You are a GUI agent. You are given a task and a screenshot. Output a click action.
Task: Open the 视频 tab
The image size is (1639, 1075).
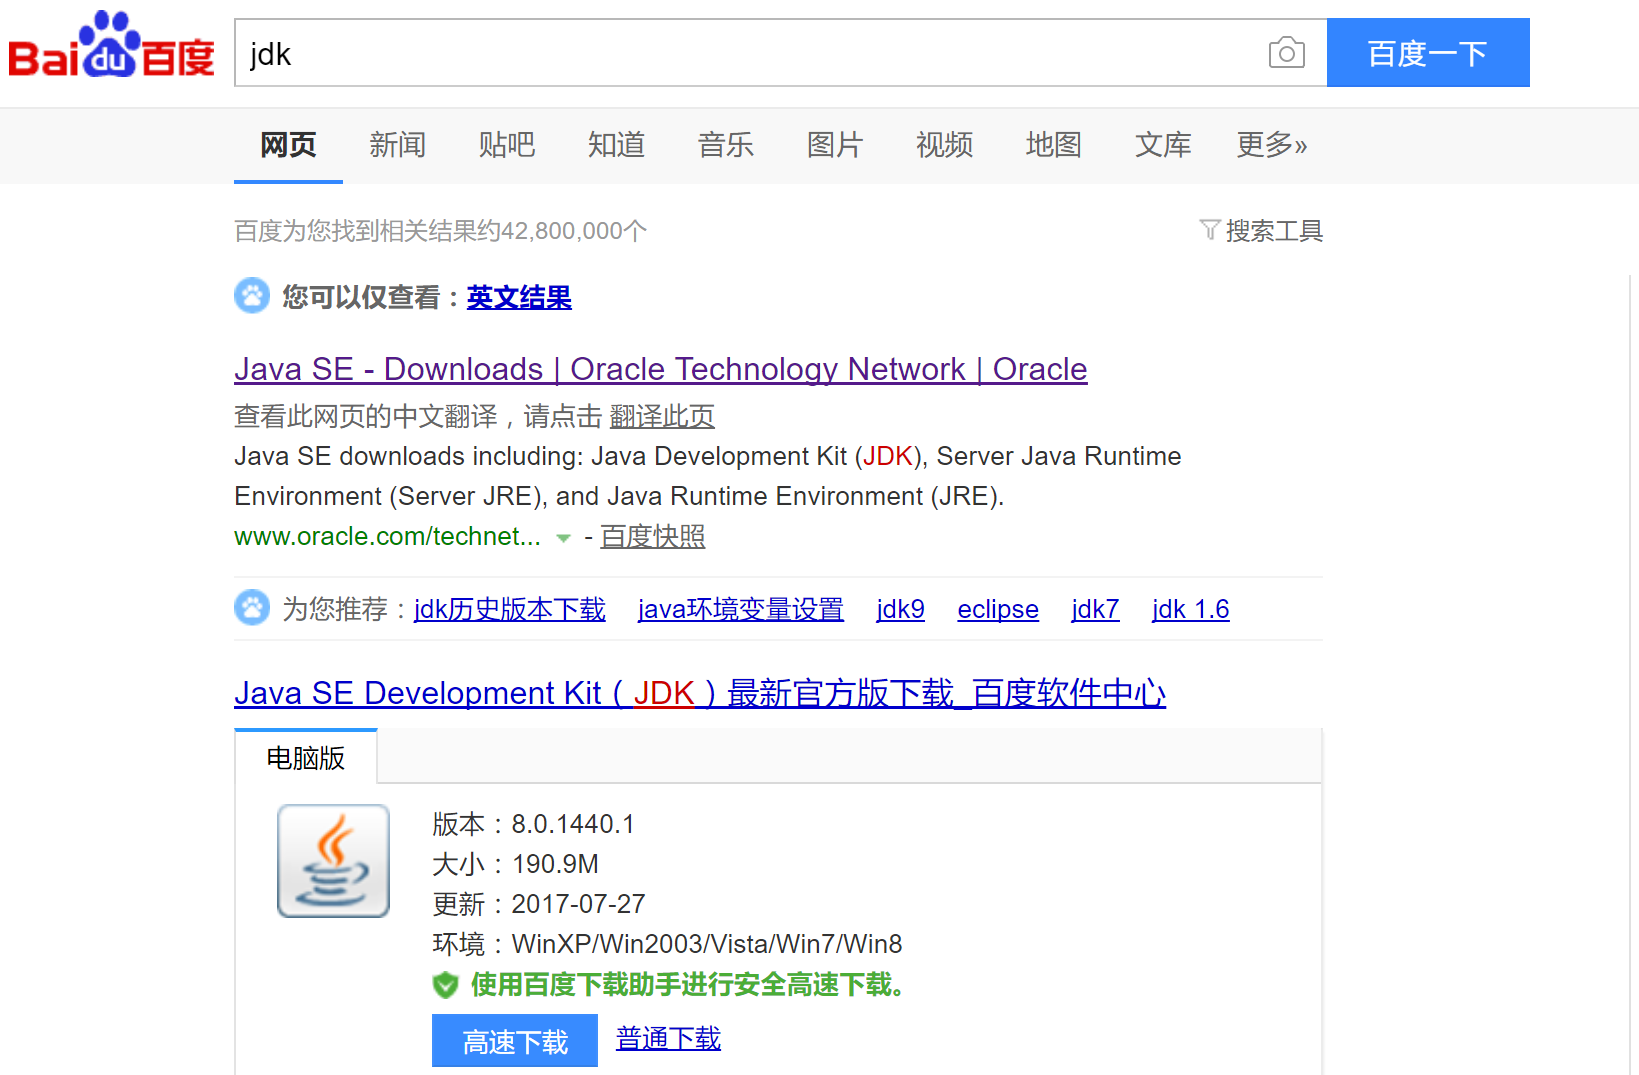[944, 145]
